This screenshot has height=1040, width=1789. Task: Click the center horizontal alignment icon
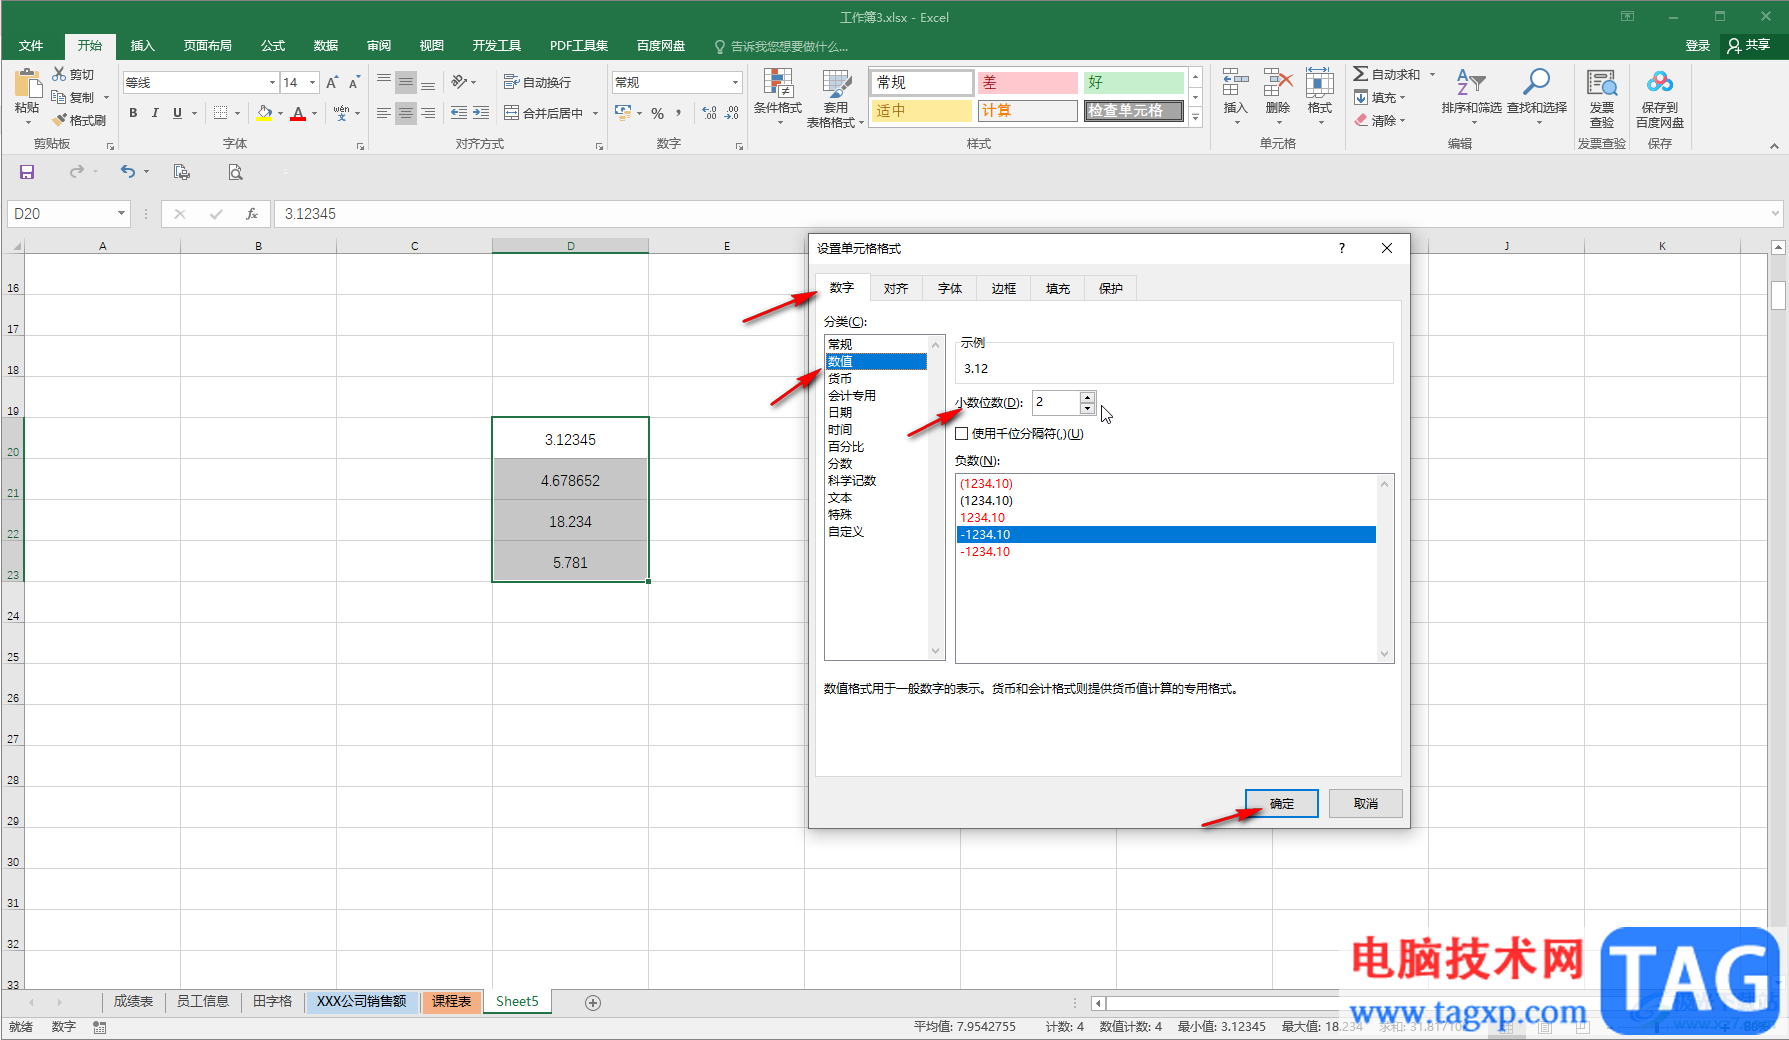pos(405,113)
